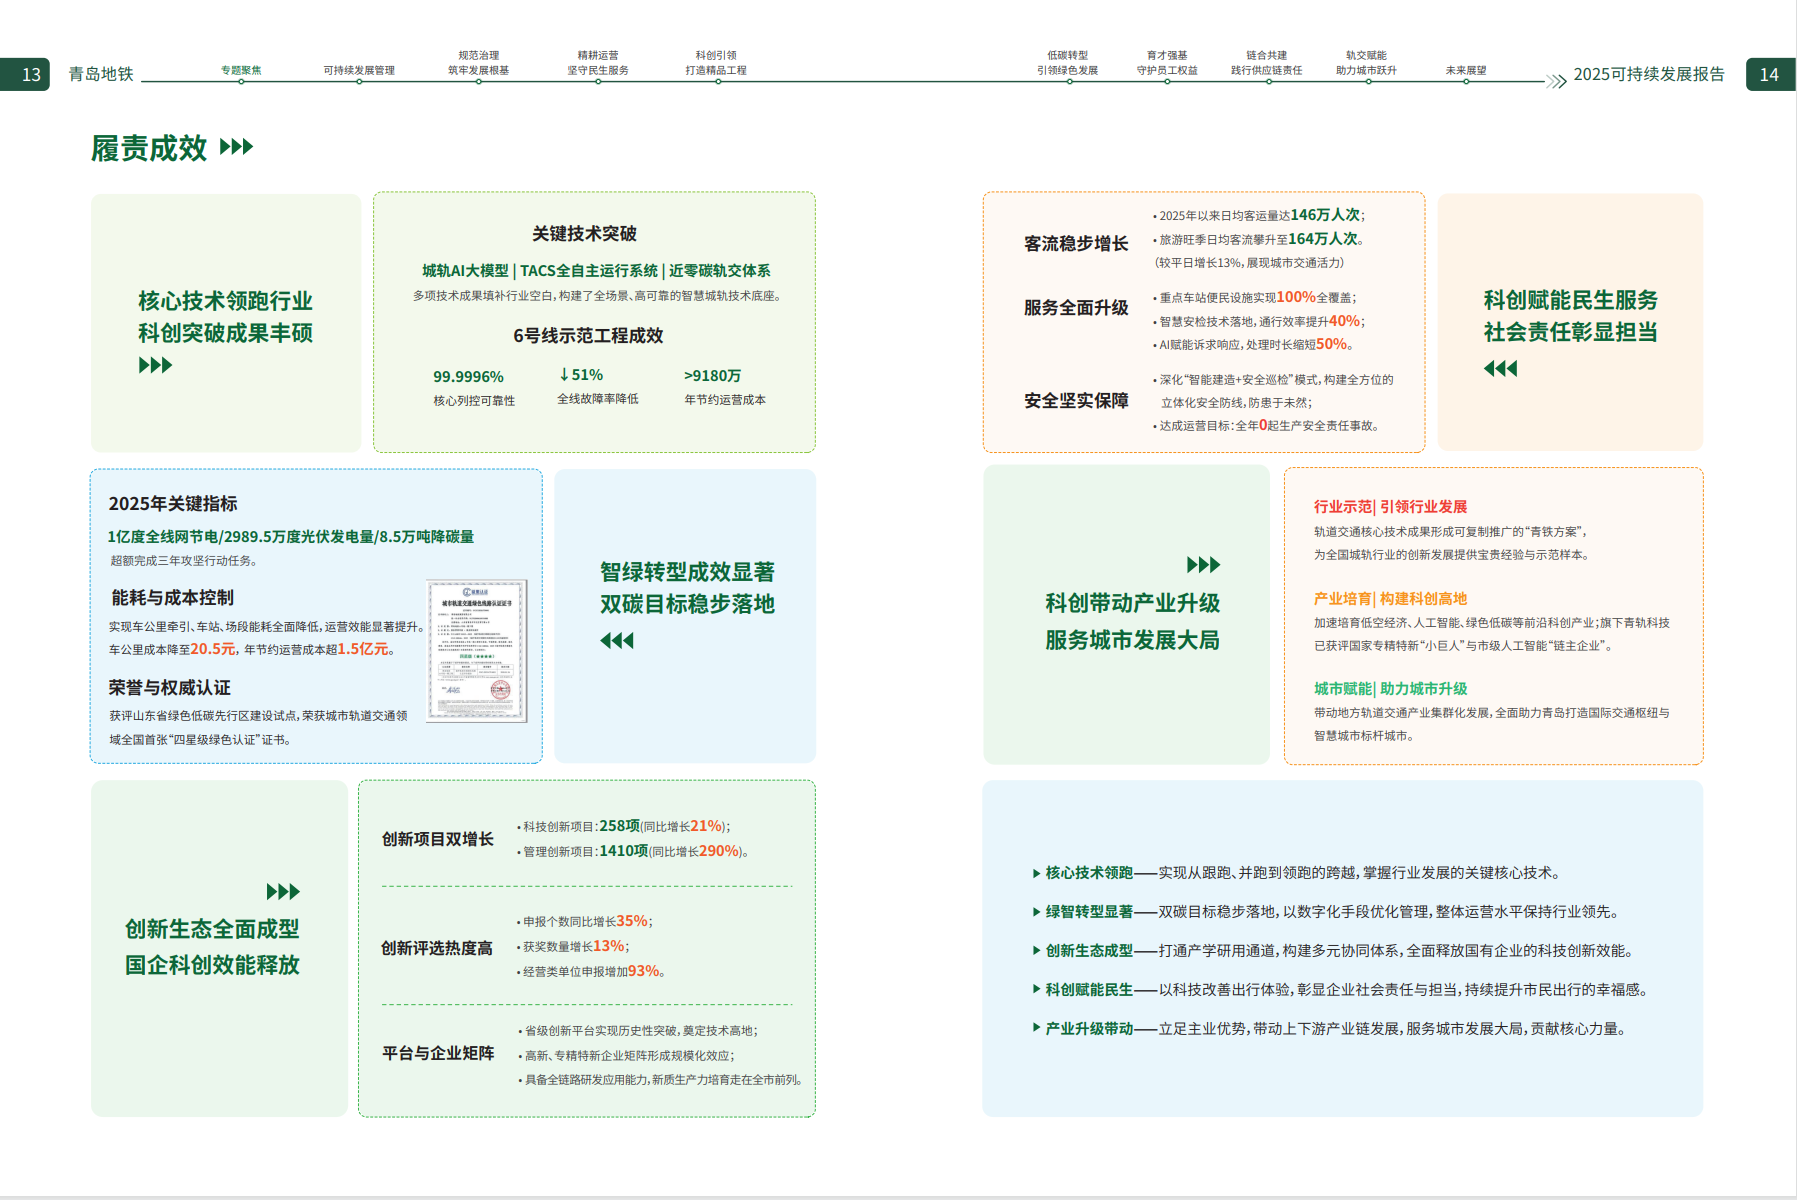Click the left arrows under 社会责任彰显担当
1797x1200 pixels.
pos(1500,368)
